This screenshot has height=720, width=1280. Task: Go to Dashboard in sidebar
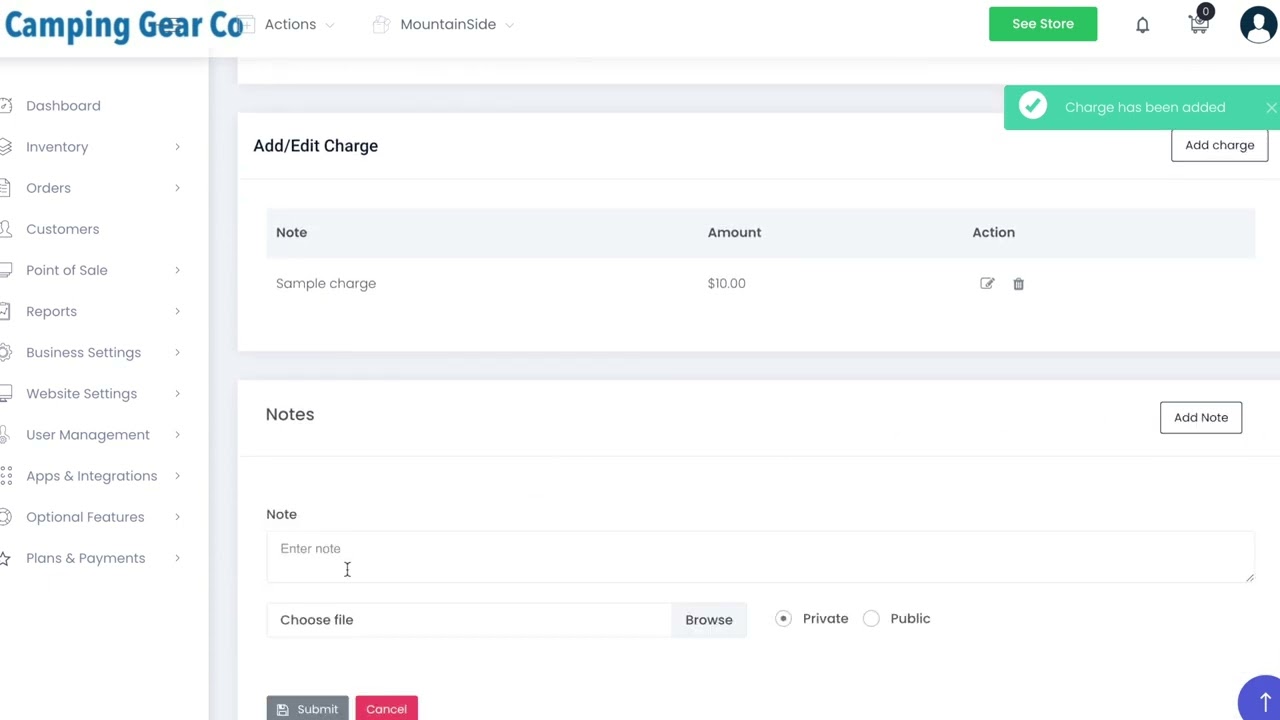[x=63, y=106]
